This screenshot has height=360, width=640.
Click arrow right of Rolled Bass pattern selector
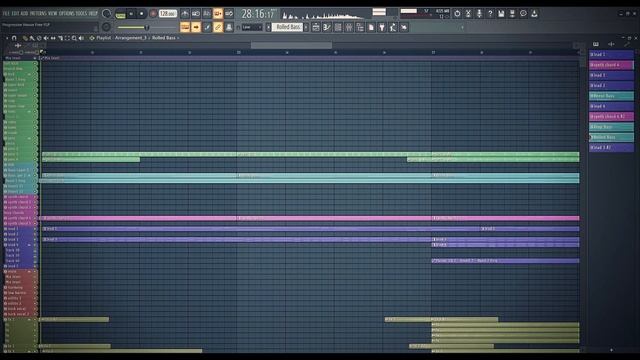tap(306, 27)
